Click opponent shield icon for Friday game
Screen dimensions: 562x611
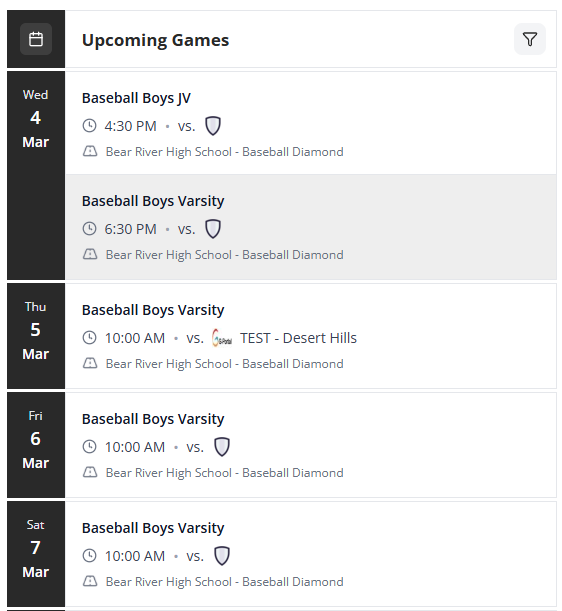click(222, 447)
